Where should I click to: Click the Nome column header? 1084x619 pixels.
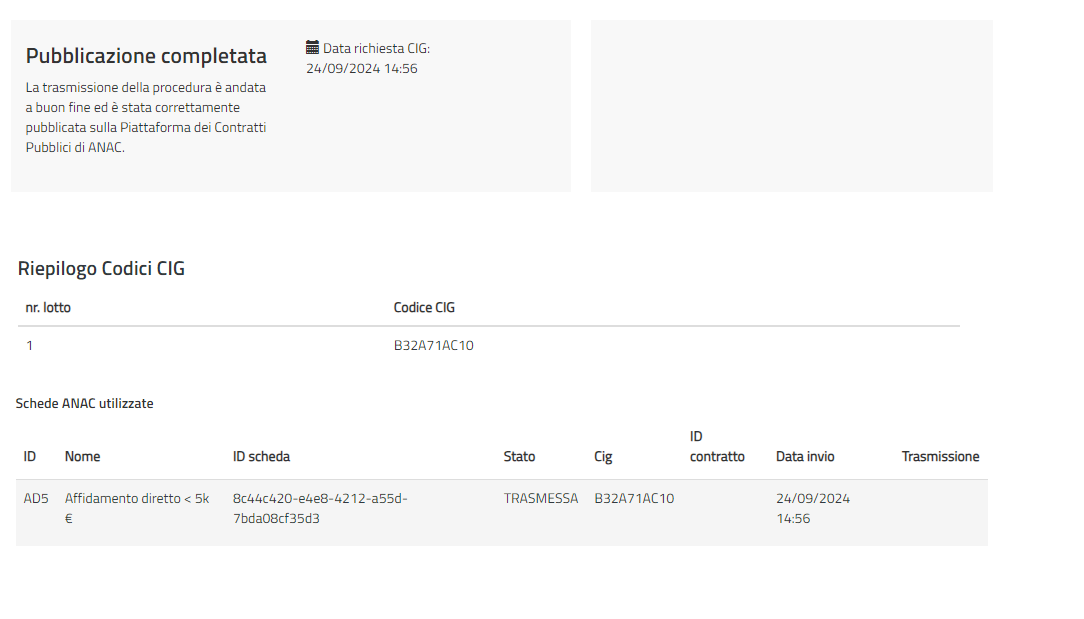tap(82, 456)
